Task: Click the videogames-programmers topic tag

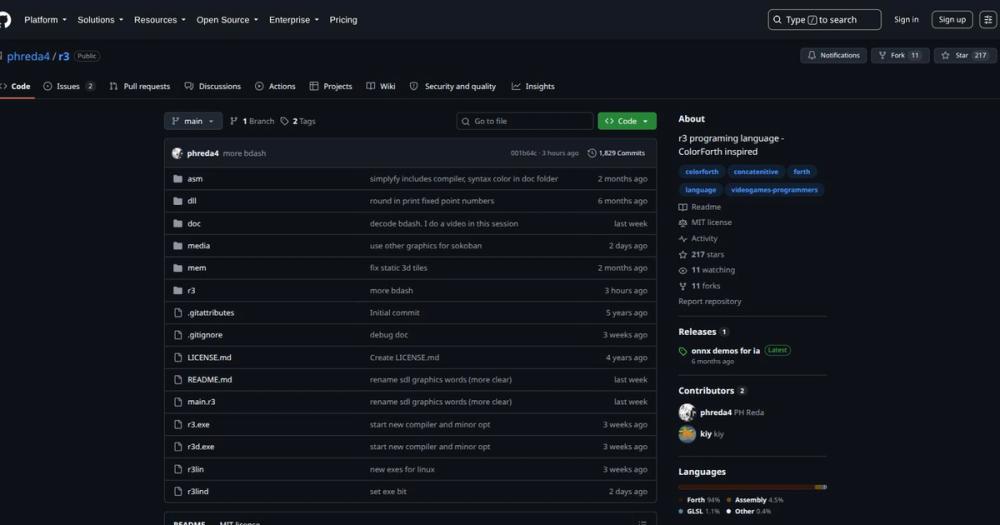Action: (774, 189)
